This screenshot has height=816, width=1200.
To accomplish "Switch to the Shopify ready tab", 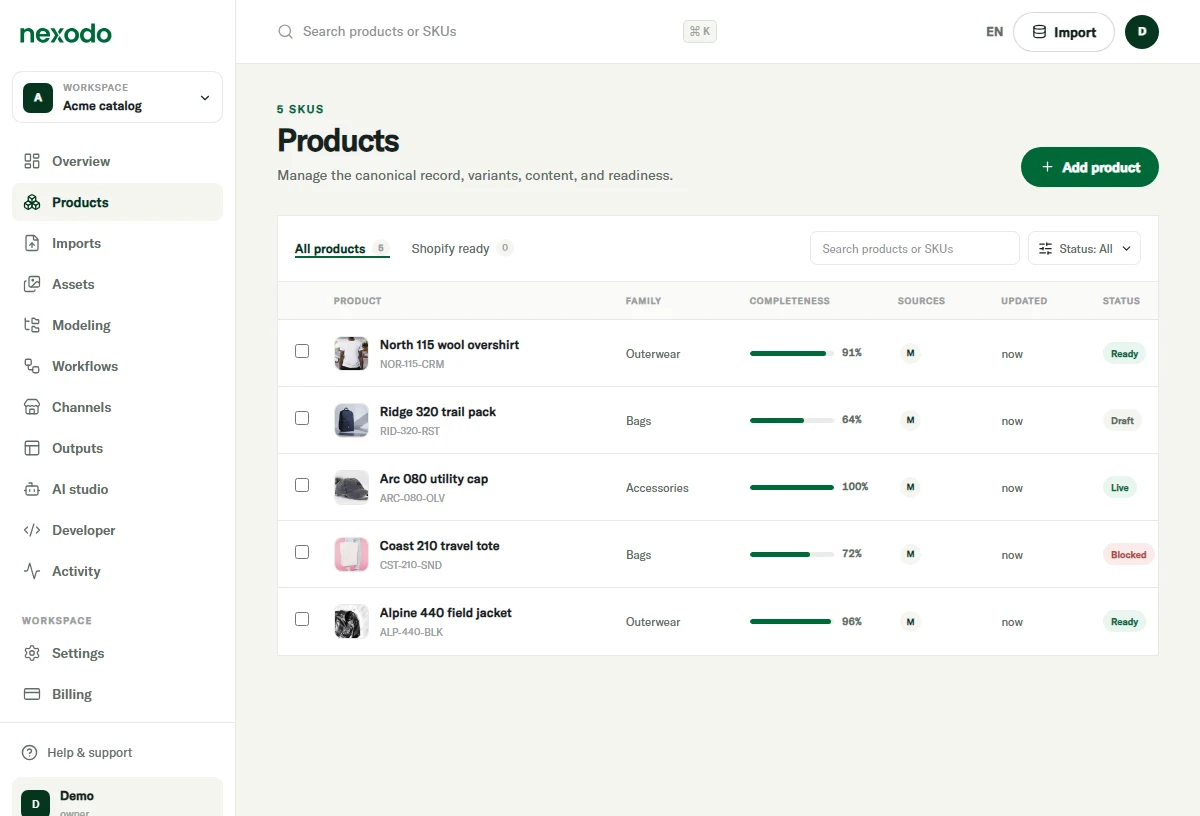I will (462, 248).
